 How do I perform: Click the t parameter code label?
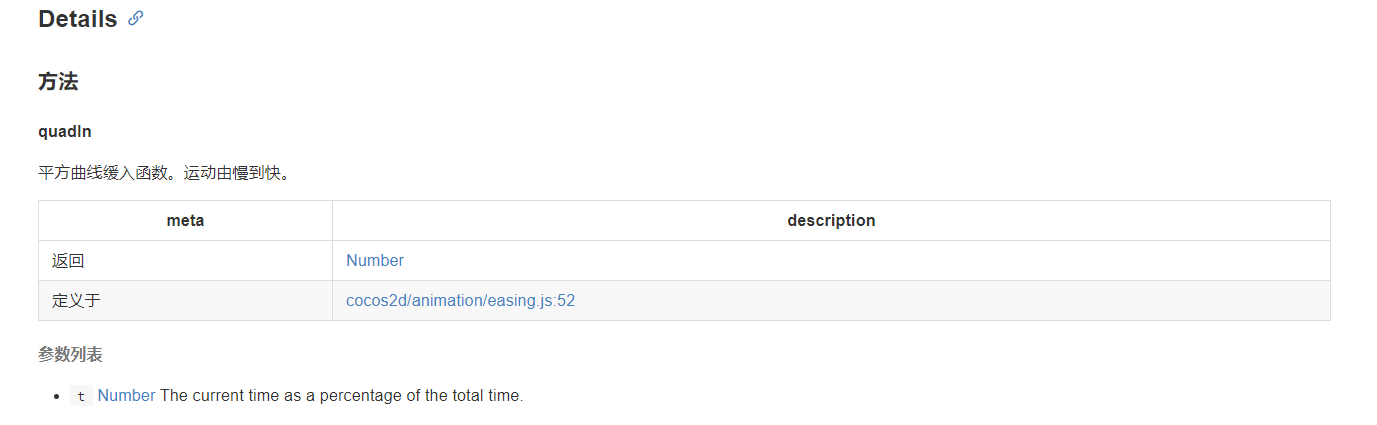click(81, 396)
